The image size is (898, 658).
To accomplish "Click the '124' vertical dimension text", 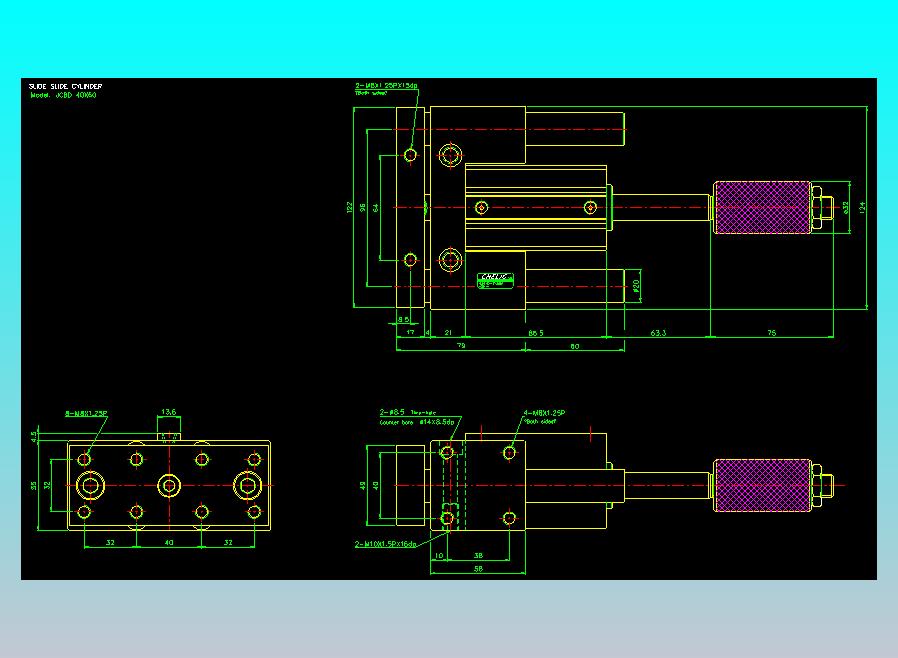I will (x=862, y=207).
